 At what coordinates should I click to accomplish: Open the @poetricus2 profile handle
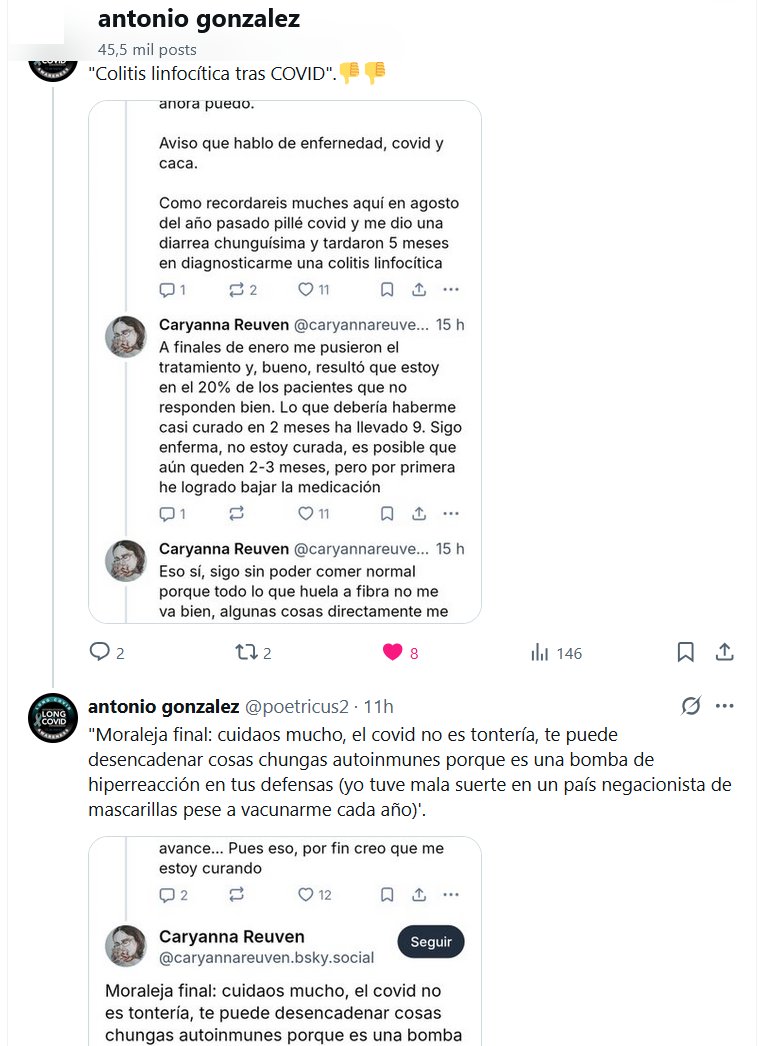(x=297, y=706)
